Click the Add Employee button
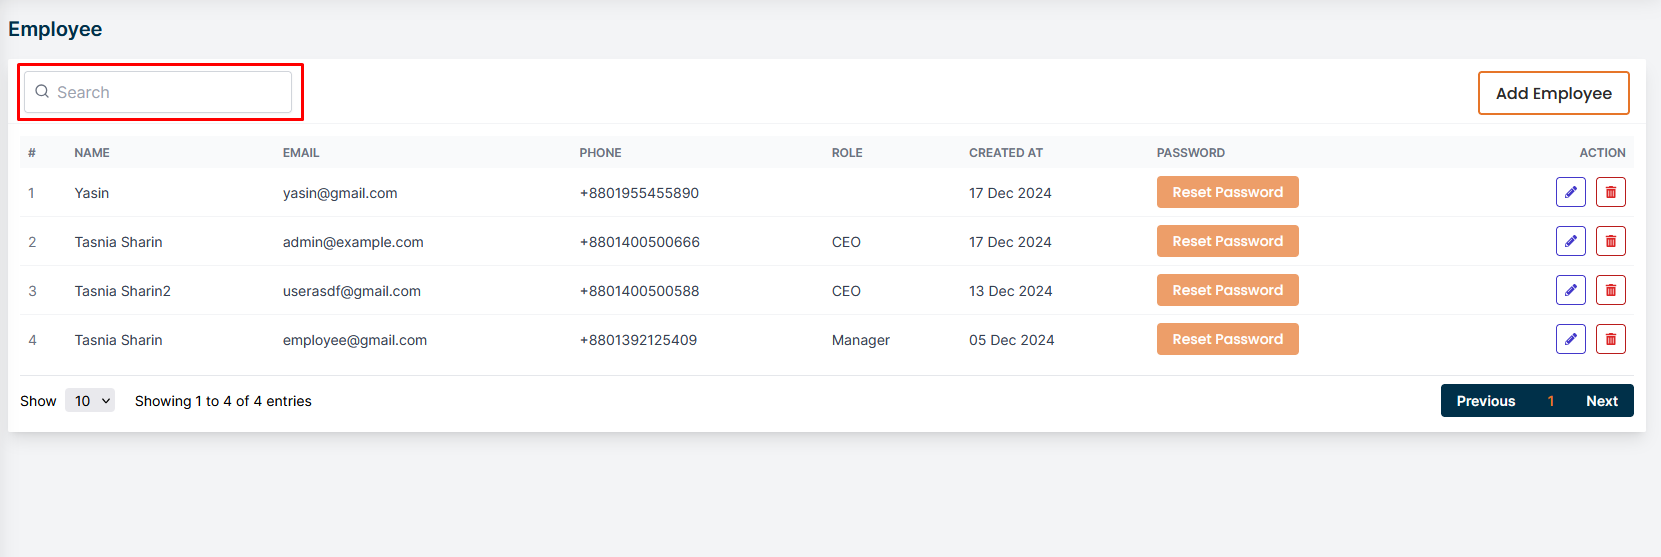This screenshot has width=1661, height=557. point(1553,93)
